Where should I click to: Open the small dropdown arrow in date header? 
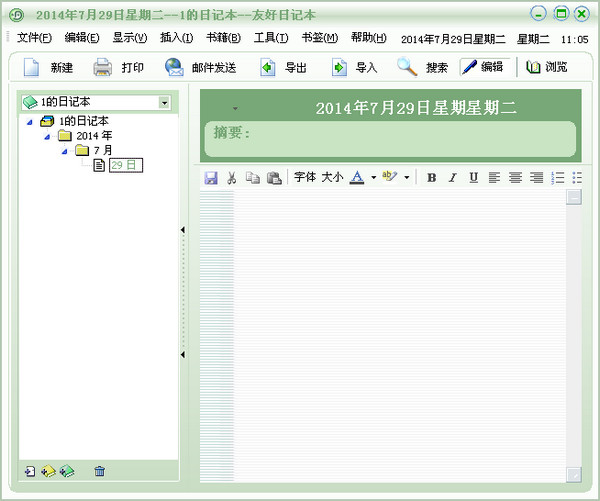[235, 109]
